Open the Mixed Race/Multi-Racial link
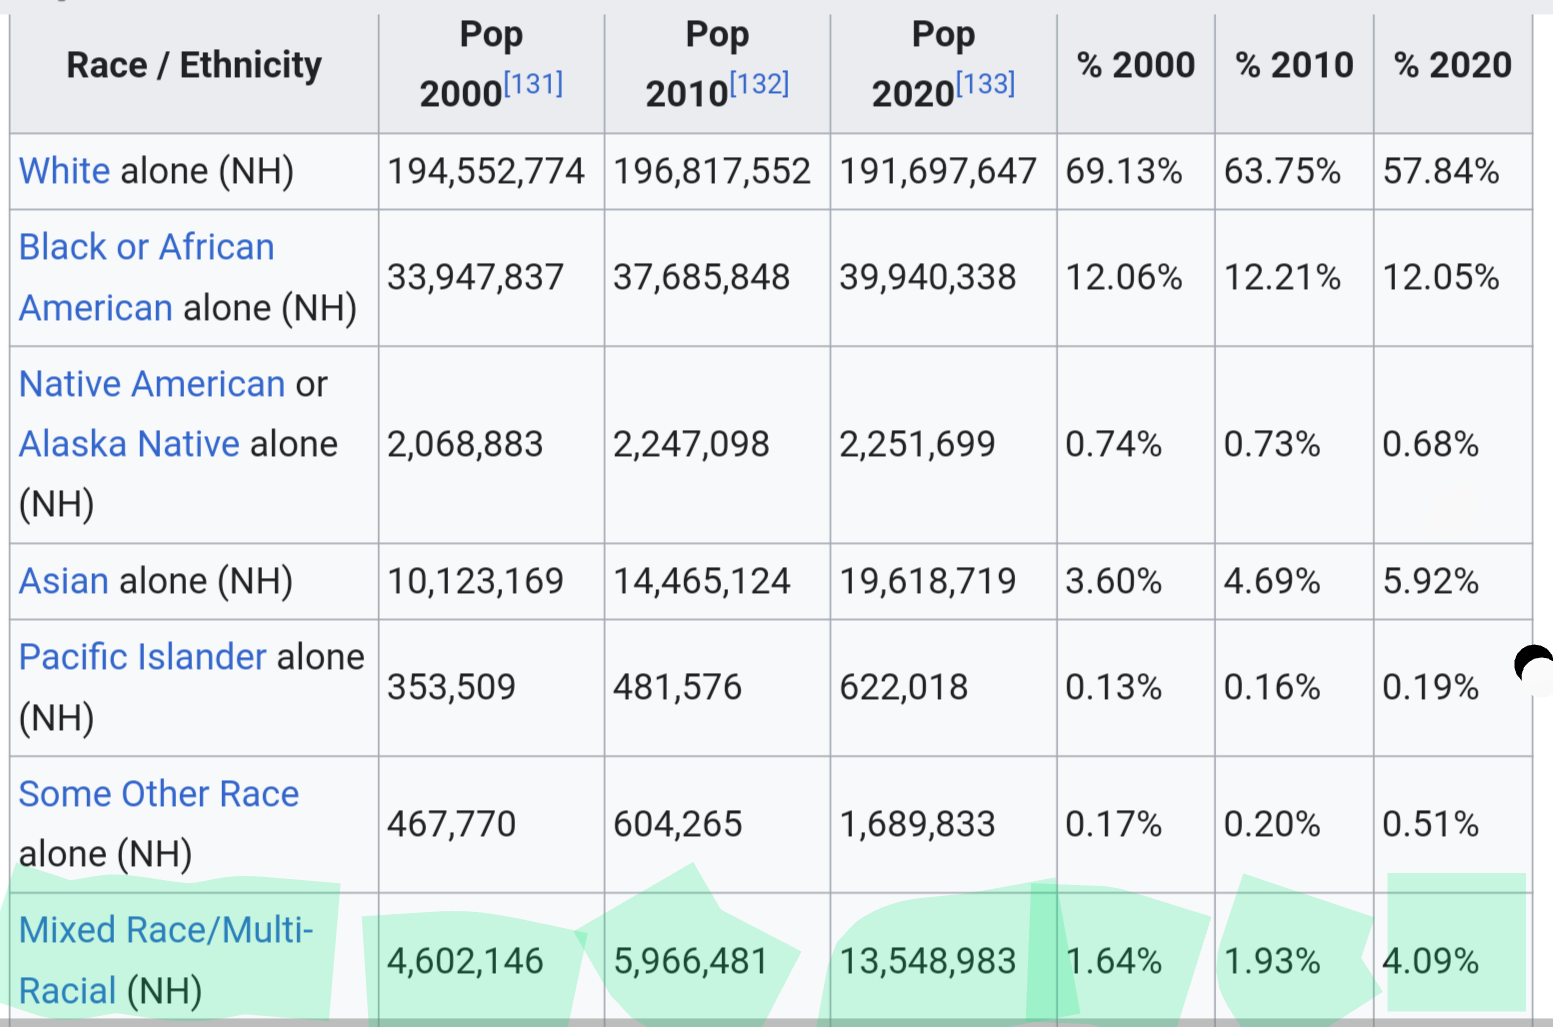 [166, 960]
